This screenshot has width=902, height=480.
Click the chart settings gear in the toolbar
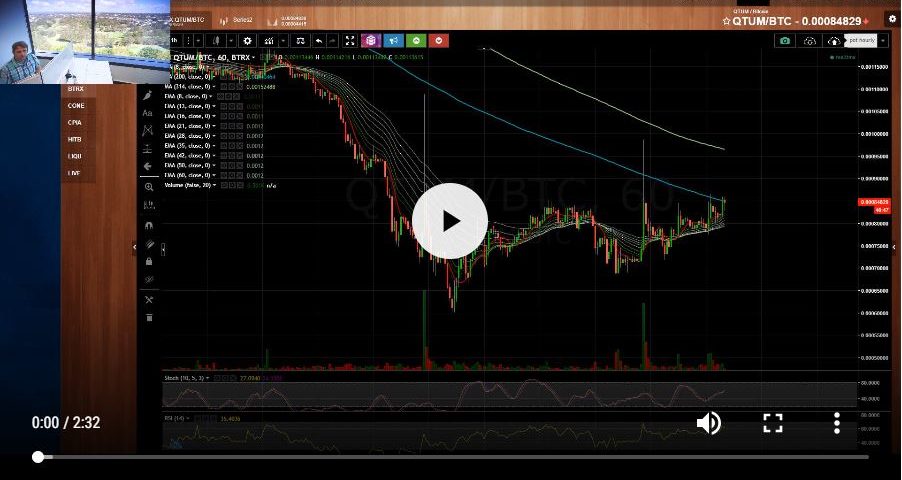pyautogui.click(x=247, y=41)
